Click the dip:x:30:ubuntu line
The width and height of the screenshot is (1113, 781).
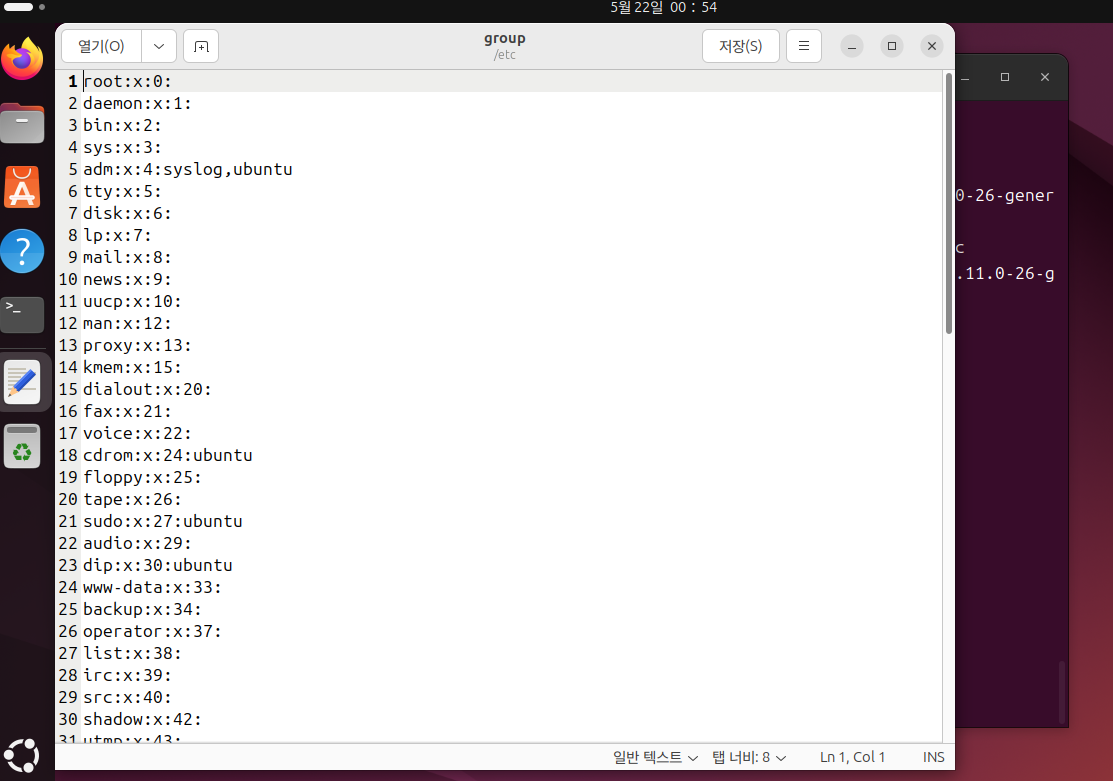[158, 566]
